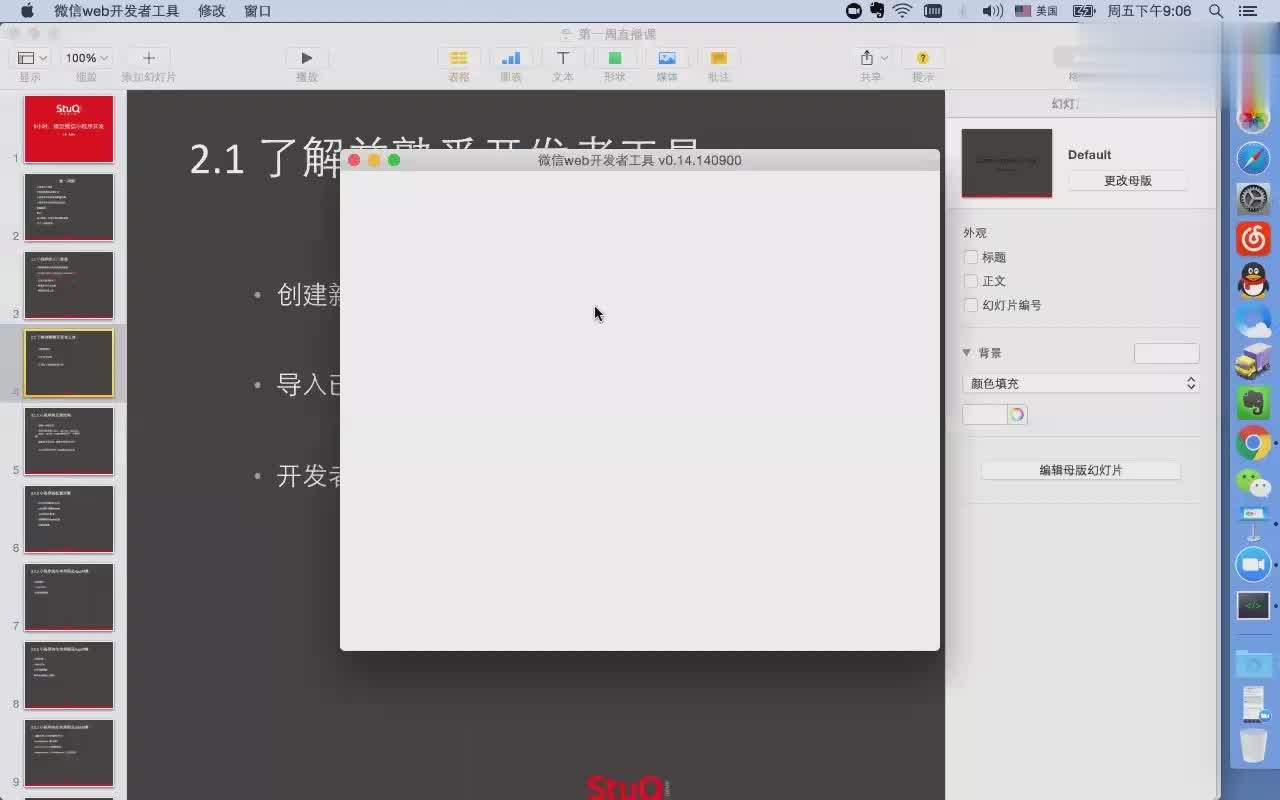The image size is (1280, 800).
Task: Open Keynote from the Dock
Action: click(x=1253, y=523)
